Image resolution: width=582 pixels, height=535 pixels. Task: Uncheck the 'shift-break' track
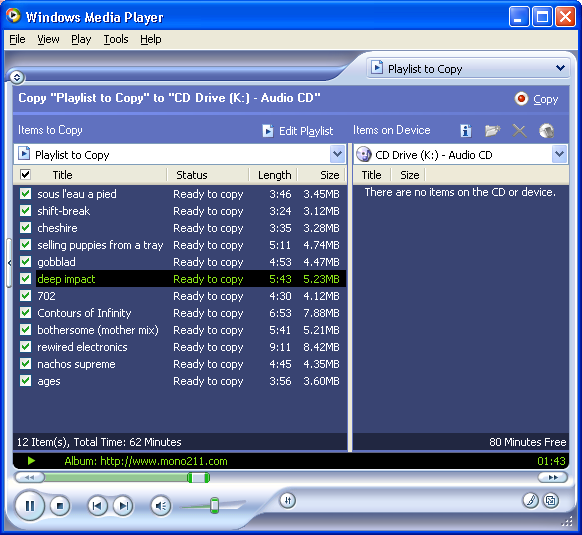point(25,211)
